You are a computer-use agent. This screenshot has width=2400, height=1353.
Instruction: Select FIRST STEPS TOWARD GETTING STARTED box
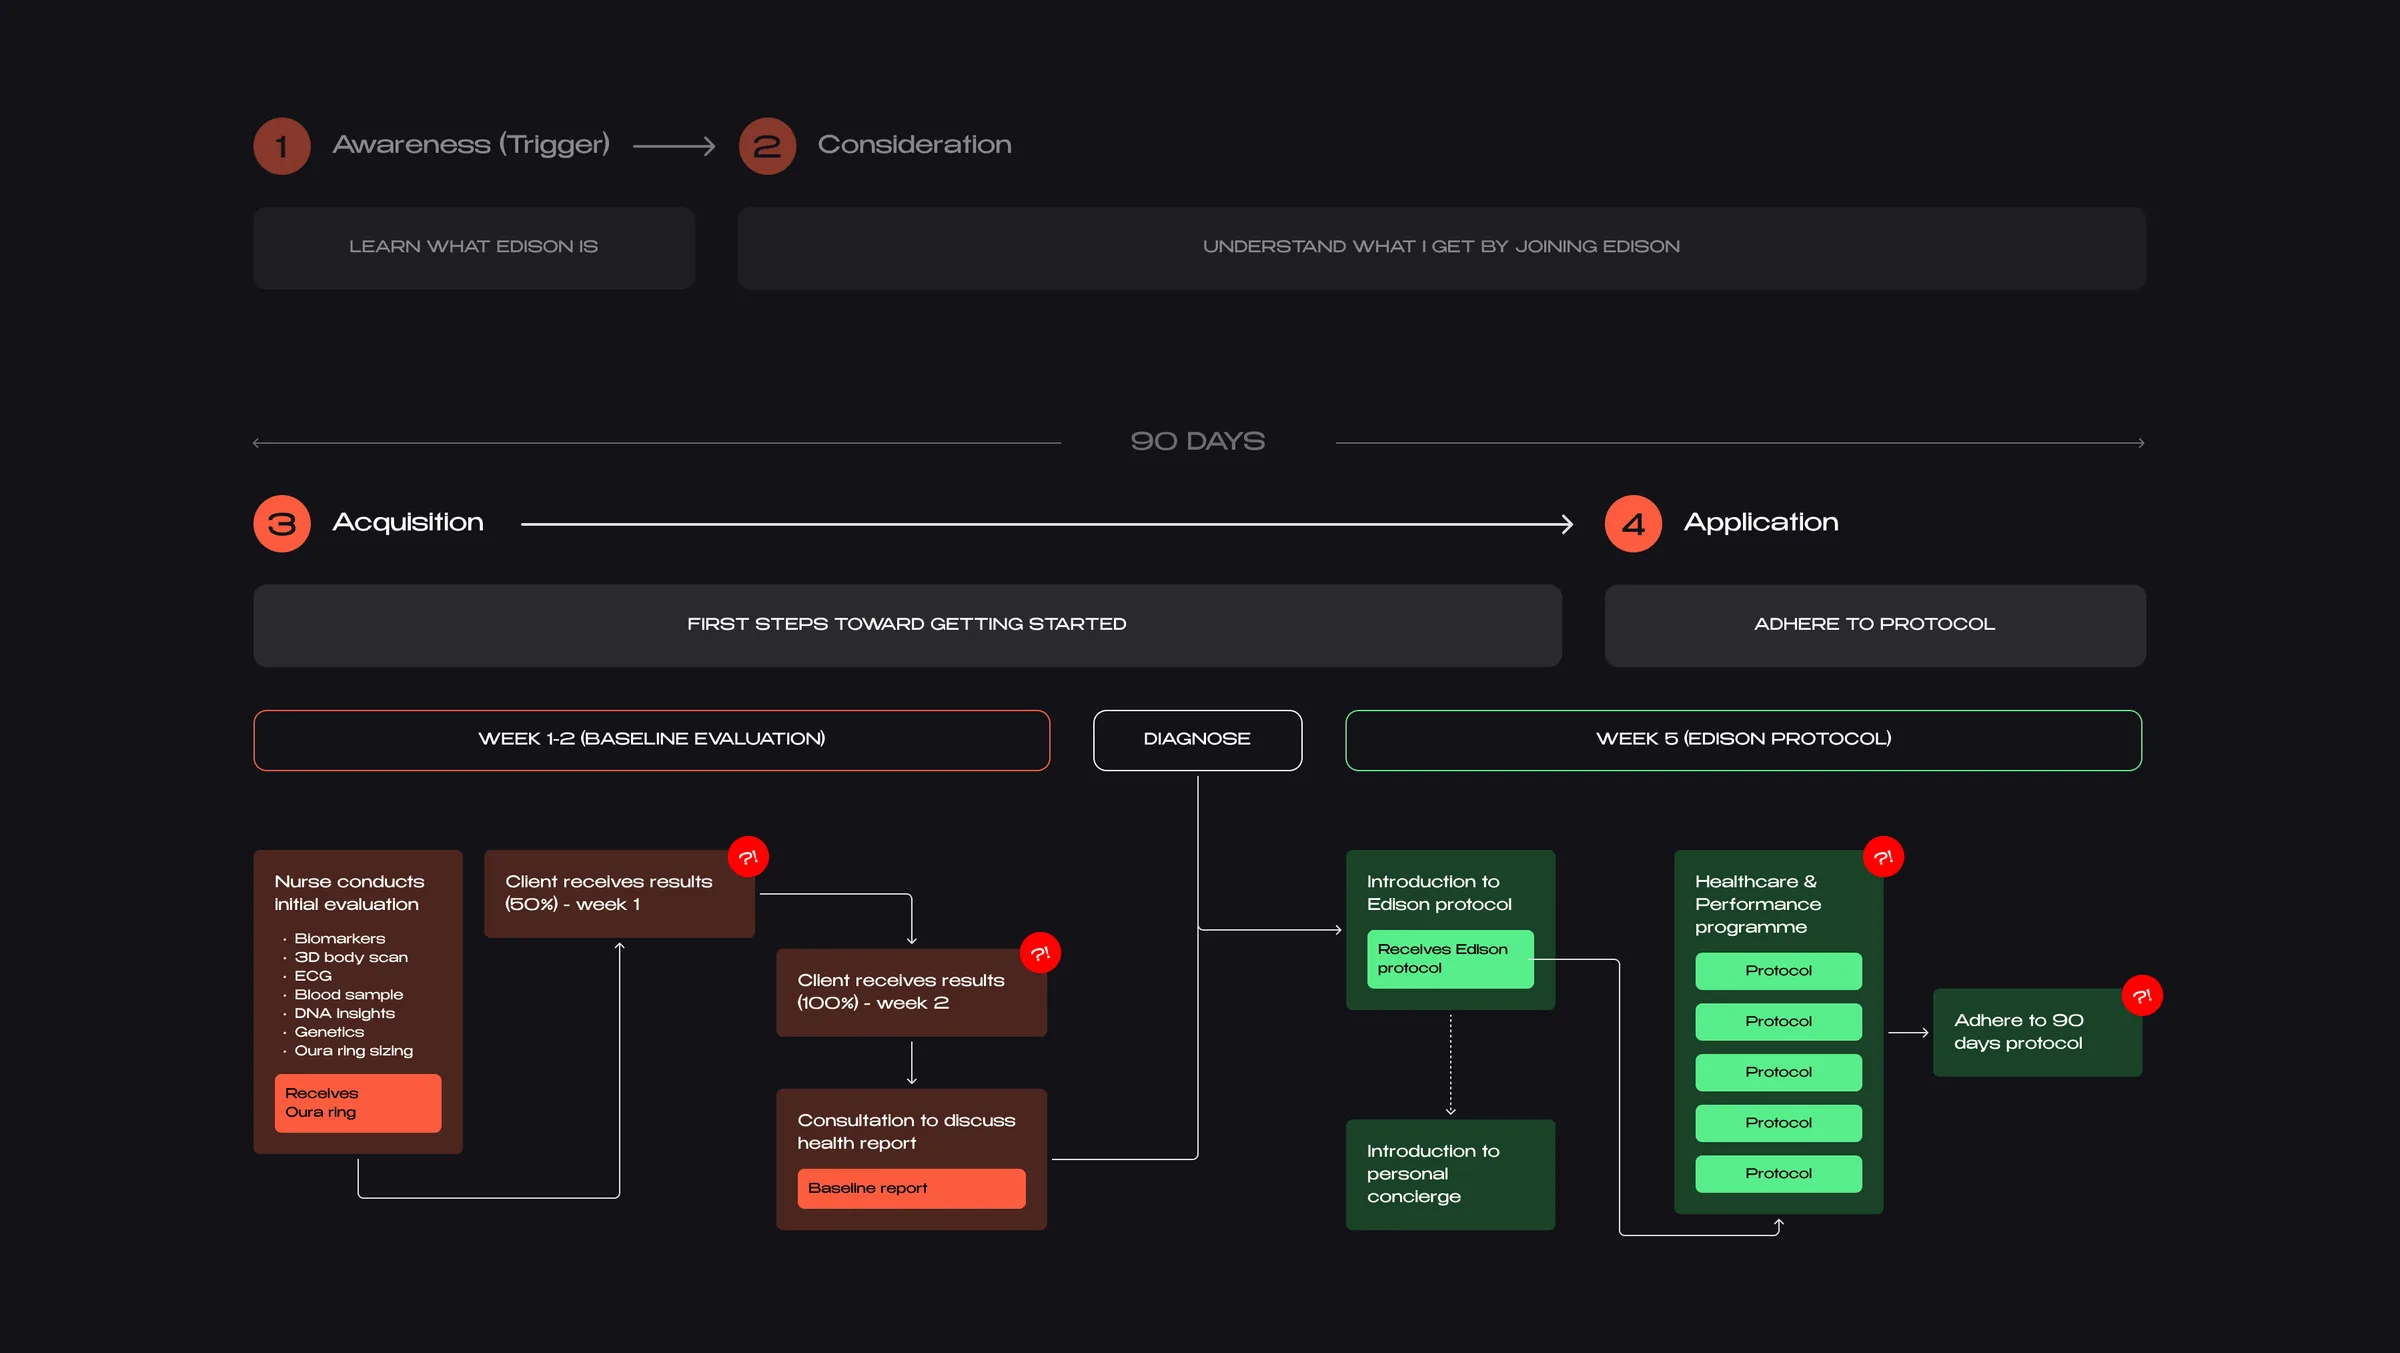click(907, 625)
